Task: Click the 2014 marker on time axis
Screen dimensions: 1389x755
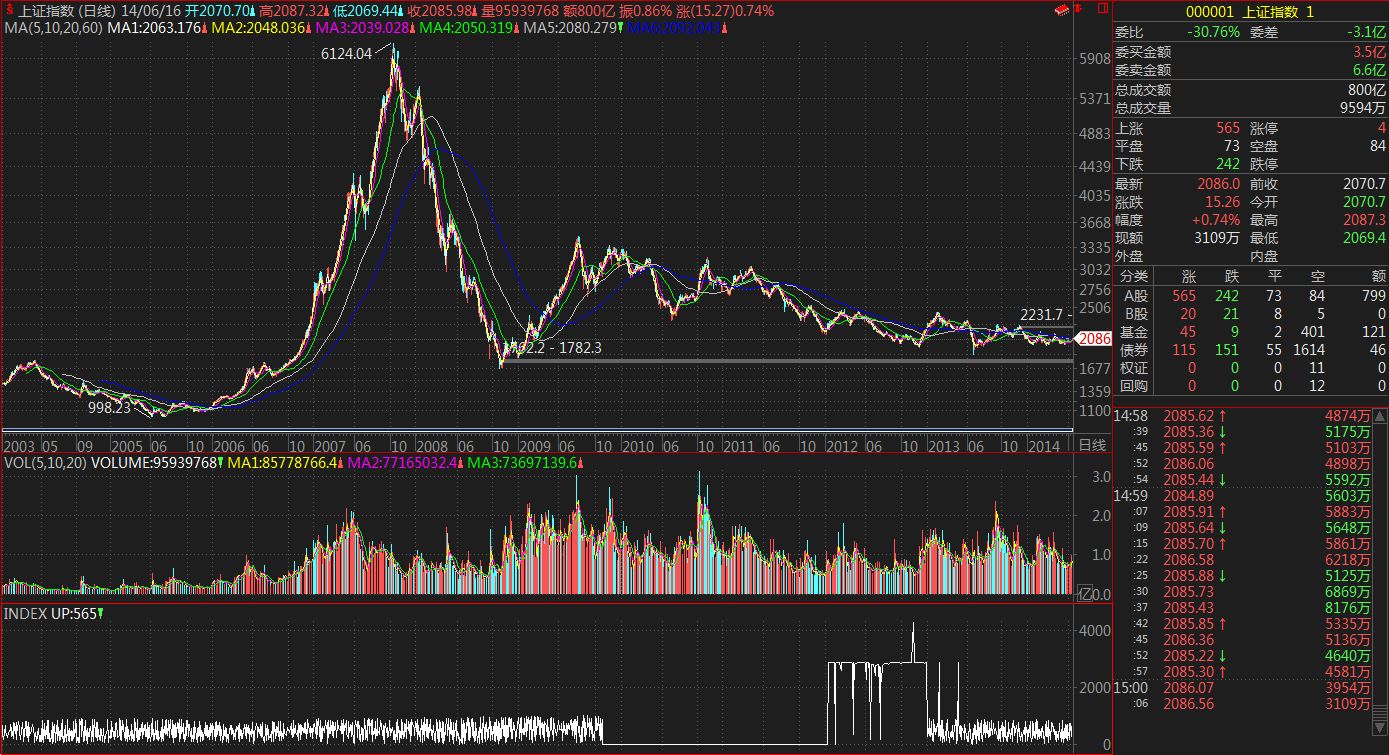Action: [1044, 445]
